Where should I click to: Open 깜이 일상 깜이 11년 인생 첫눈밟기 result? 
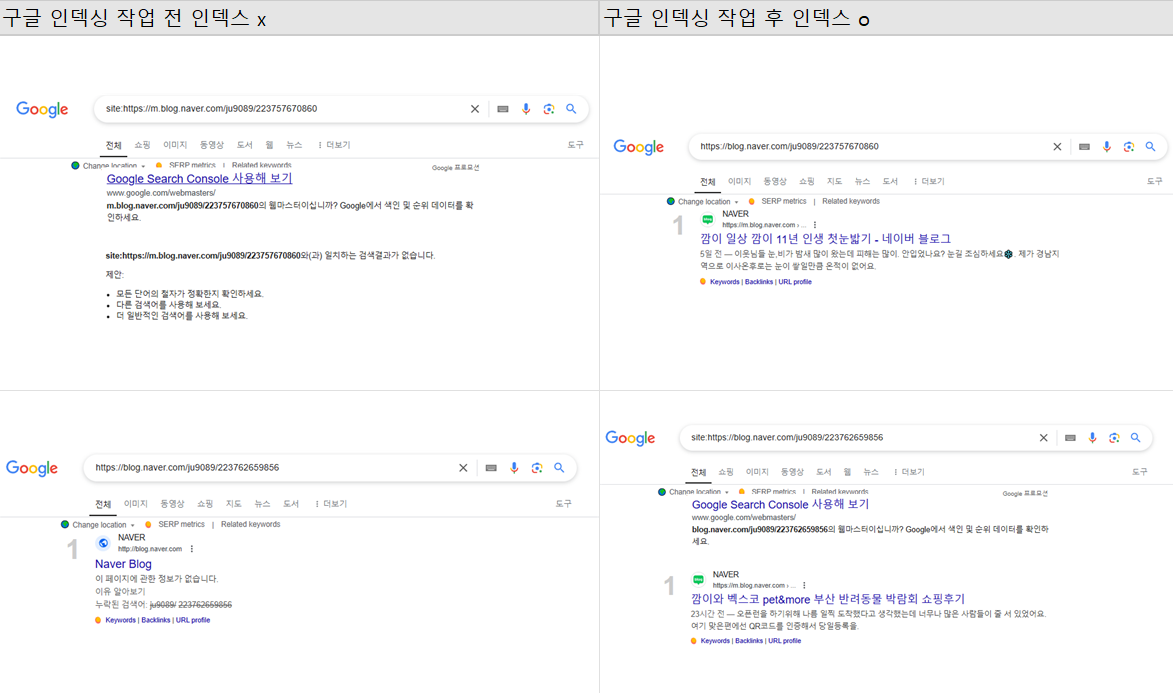tap(825, 239)
